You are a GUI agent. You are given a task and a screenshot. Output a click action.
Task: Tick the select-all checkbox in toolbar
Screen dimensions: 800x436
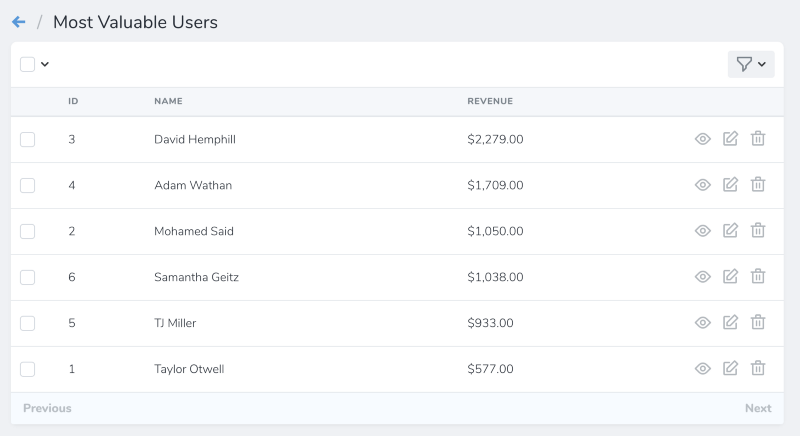click(27, 64)
